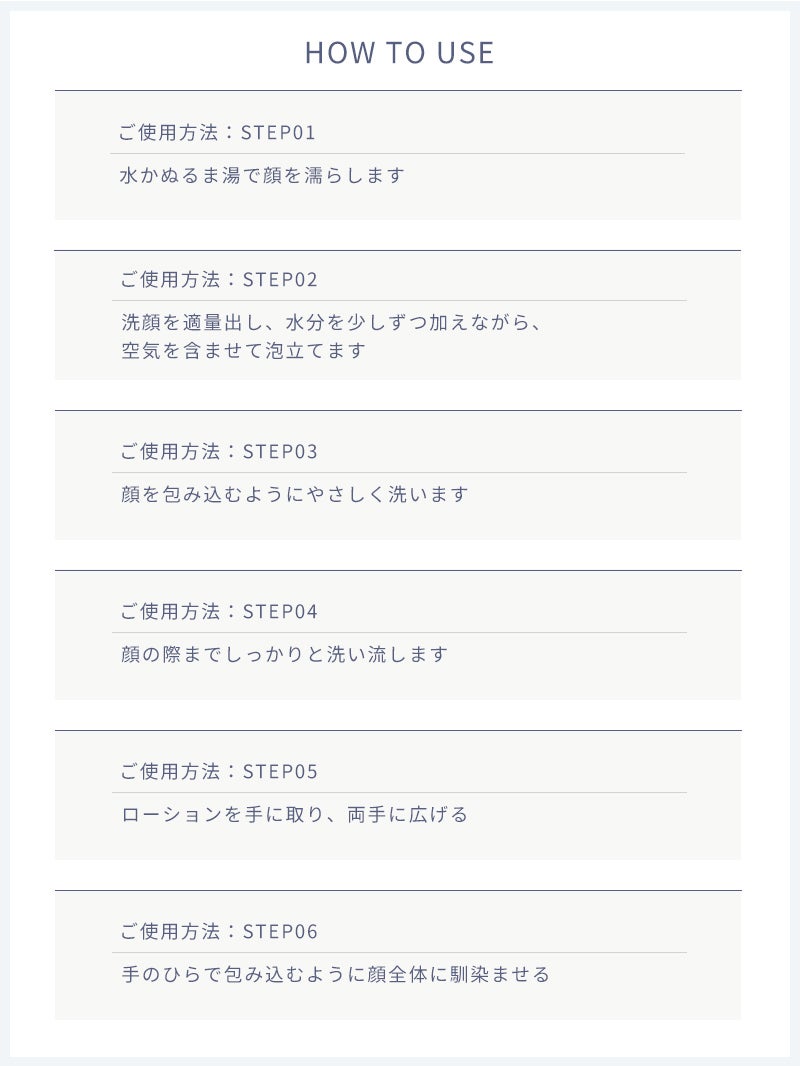Viewport: 800px width, 1066px height.
Task: Select the ご使用方法：STEP02 title
Action: [219, 279]
